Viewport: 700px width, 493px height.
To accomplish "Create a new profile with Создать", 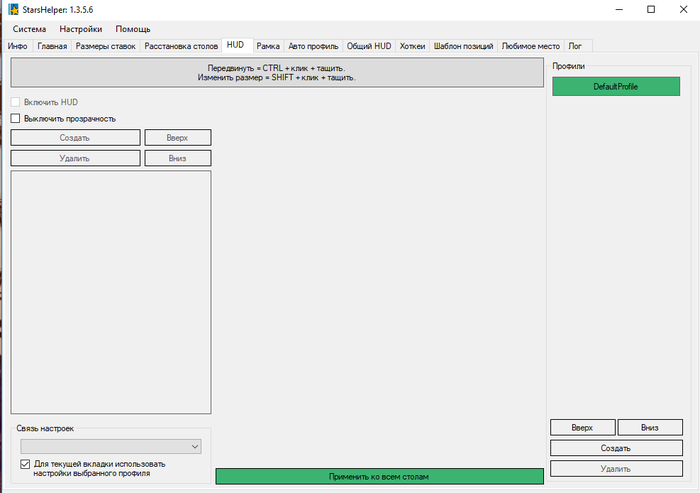I will [616, 448].
